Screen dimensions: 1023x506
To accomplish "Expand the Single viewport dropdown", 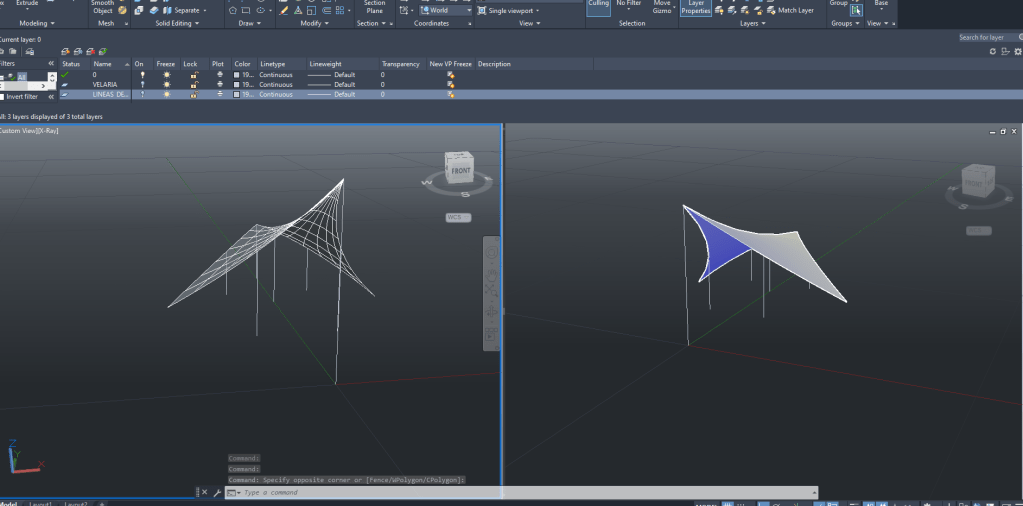I will tap(510, 11).
